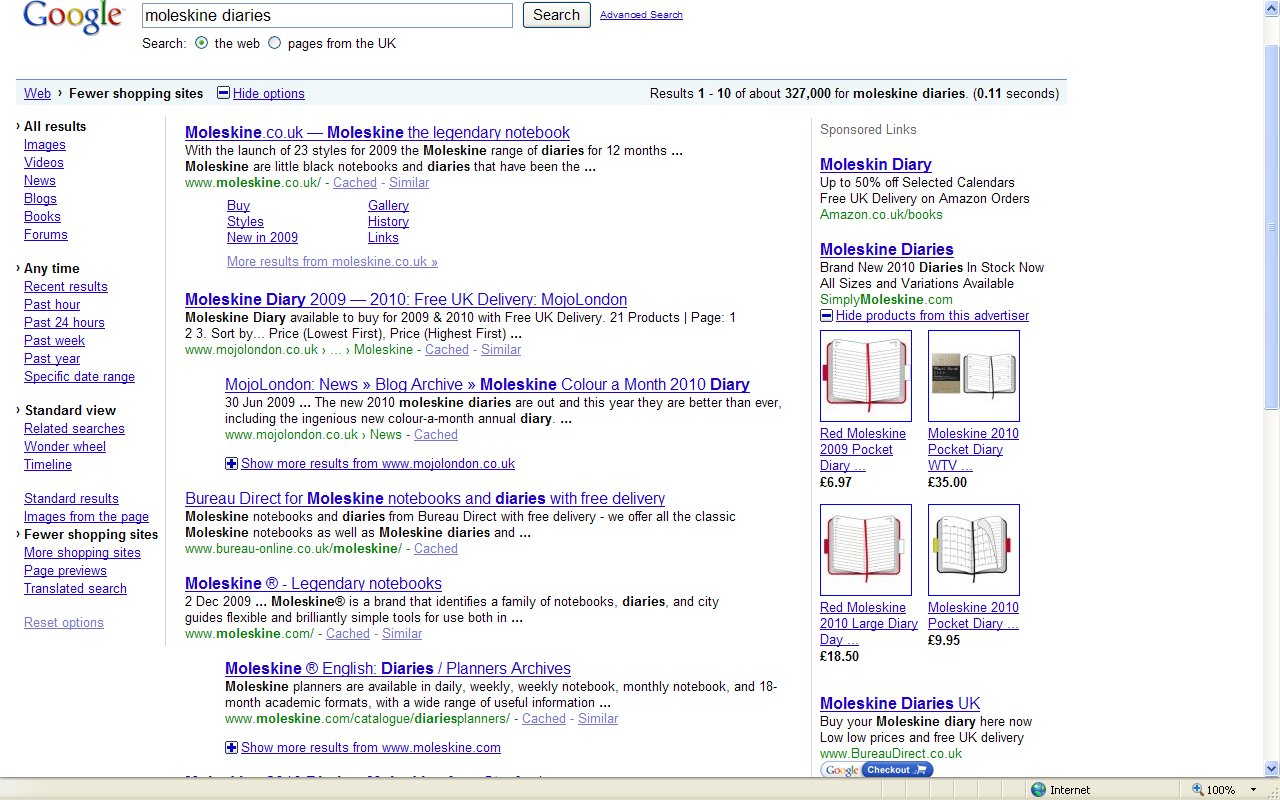
Task: Click Moleskine 2010 Pocket Diary WTV thumbnail
Action: coord(974,376)
